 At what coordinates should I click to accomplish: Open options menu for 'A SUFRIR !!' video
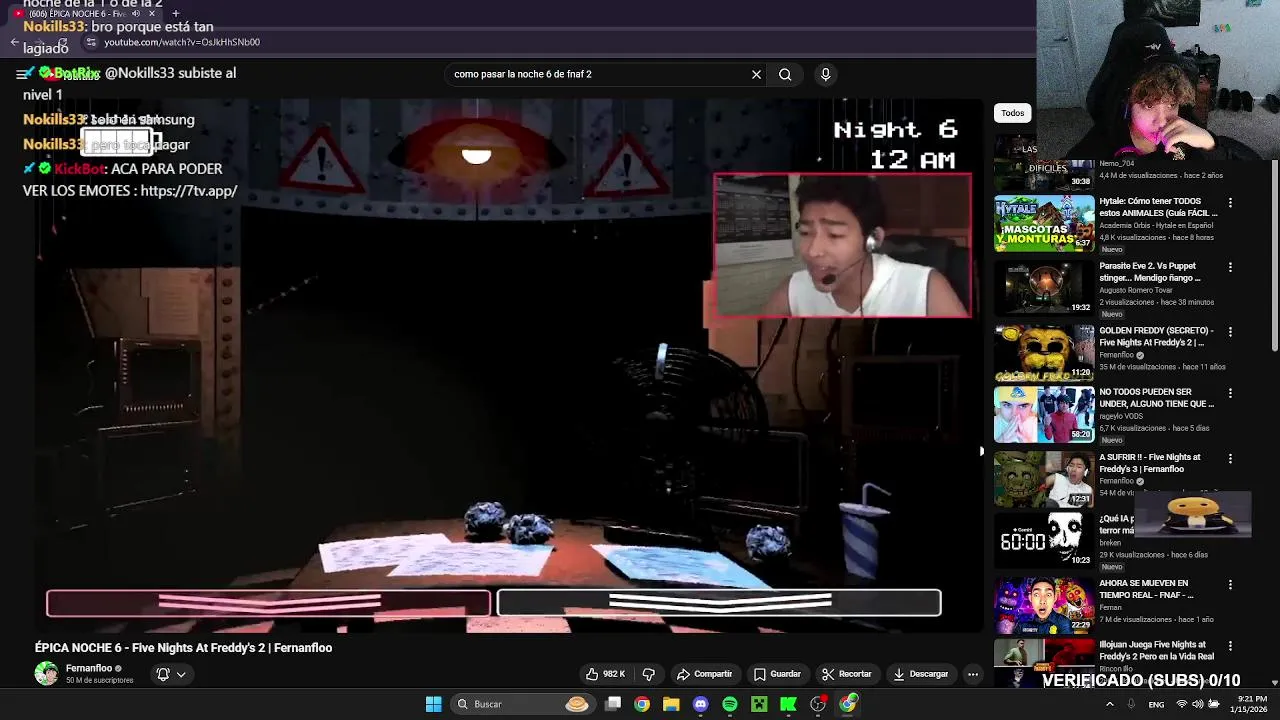click(1230, 458)
